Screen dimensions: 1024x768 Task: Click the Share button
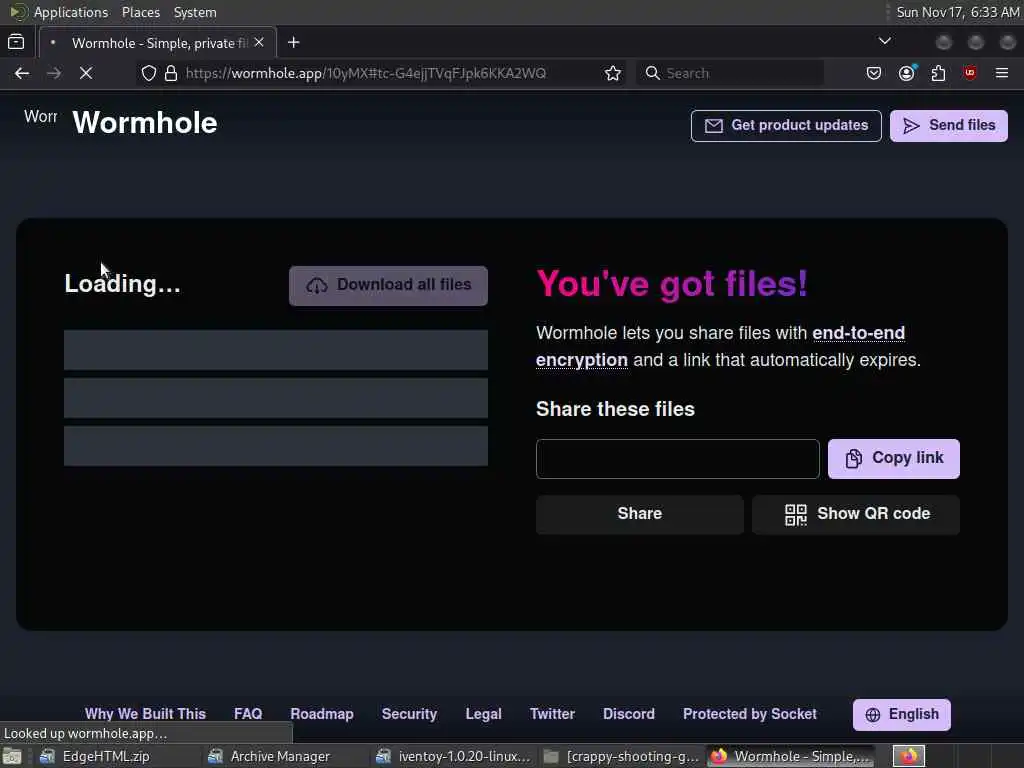(640, 514)
